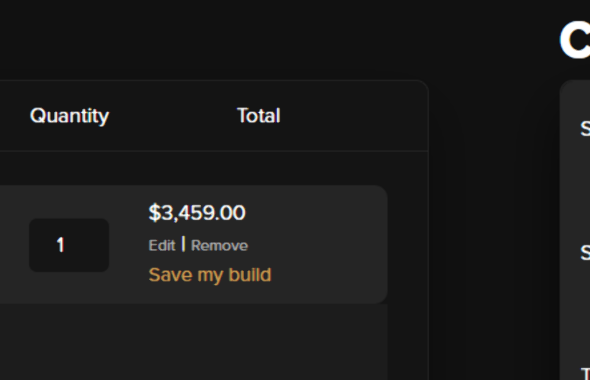Screen dimensions: 590x380
Task: Click the second cut-off S label on the right
Action: tap(585, 252)
